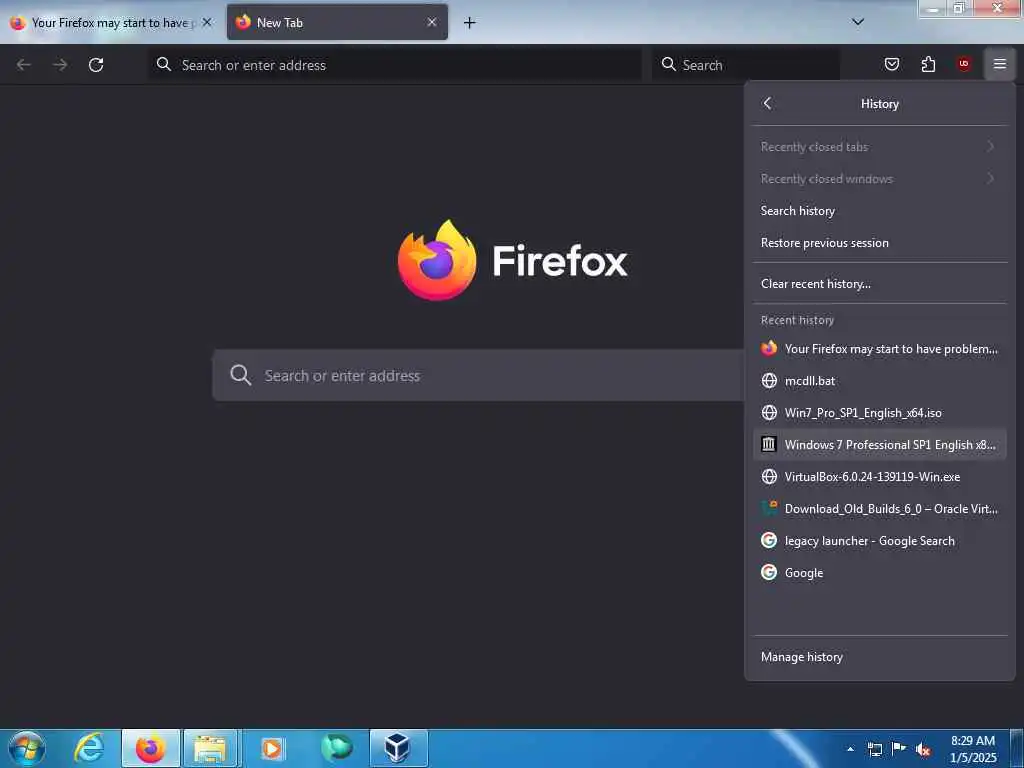Open a new tab with plus button

[x=469, y=23]
